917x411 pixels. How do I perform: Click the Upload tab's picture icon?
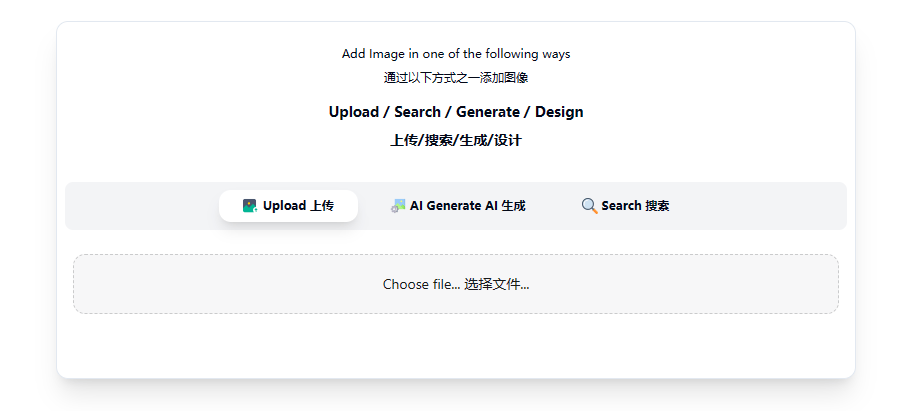click(x=250, y=206)
